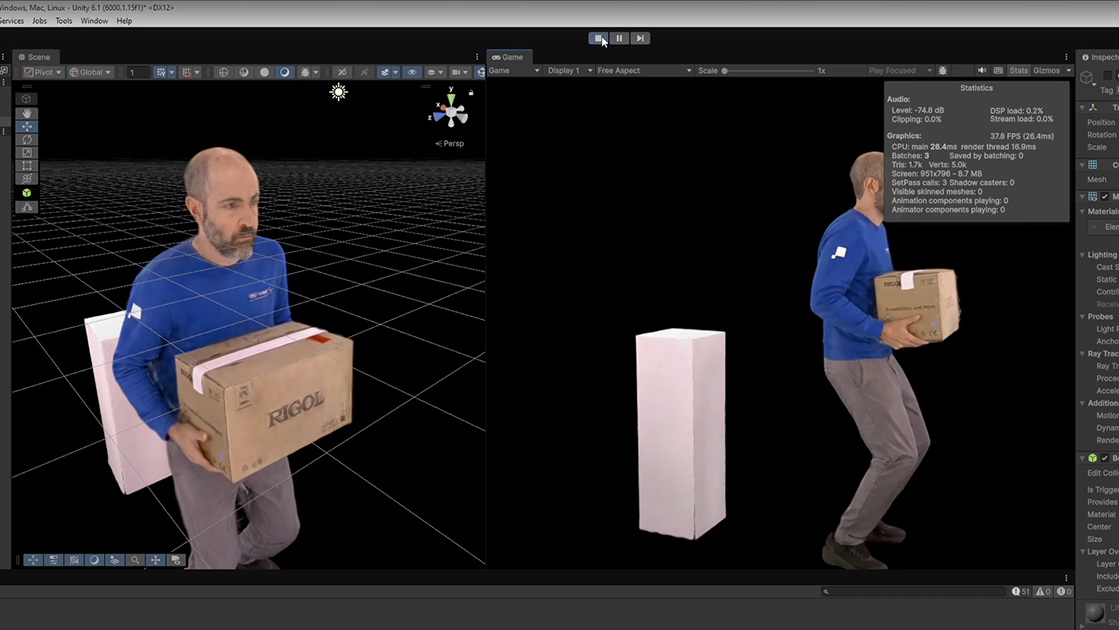1119x630 pixels.
Task: Mute audio in Game view
Action: 982,71
